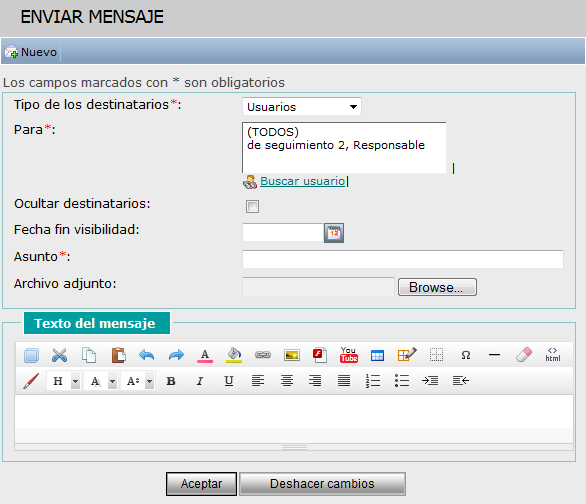Remove formatting with the eraser icon

(524, 355)
